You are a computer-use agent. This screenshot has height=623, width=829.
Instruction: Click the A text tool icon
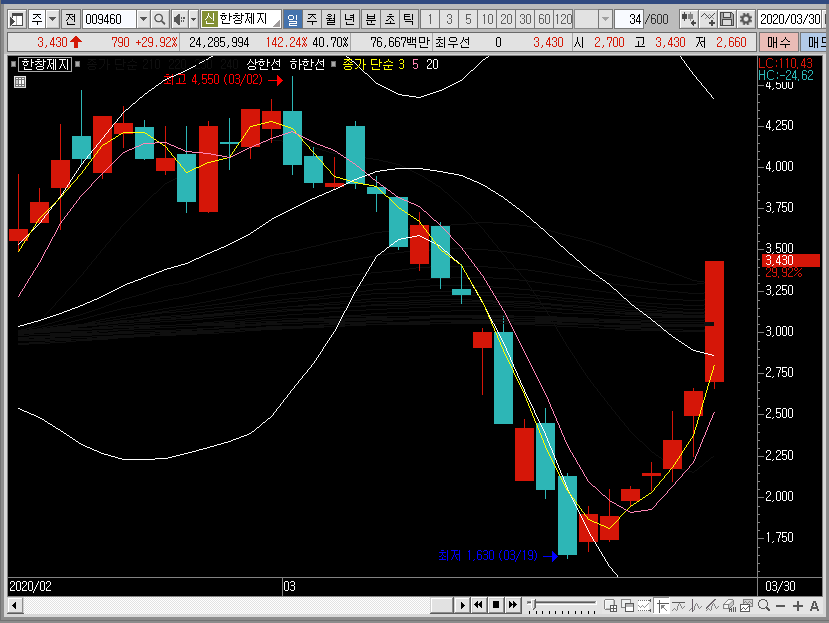[x=814, y=606]
